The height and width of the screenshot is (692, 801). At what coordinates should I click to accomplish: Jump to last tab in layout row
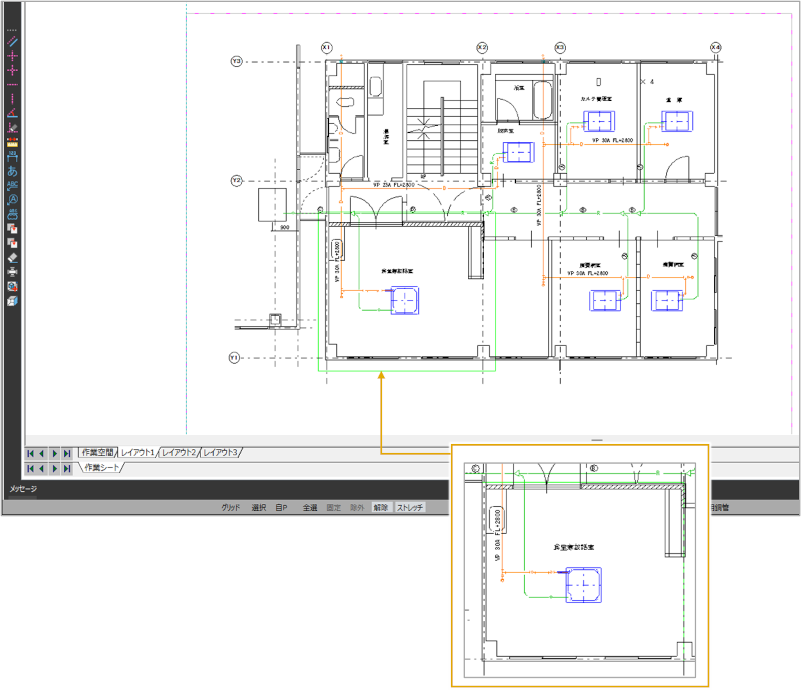pos(67,453)
